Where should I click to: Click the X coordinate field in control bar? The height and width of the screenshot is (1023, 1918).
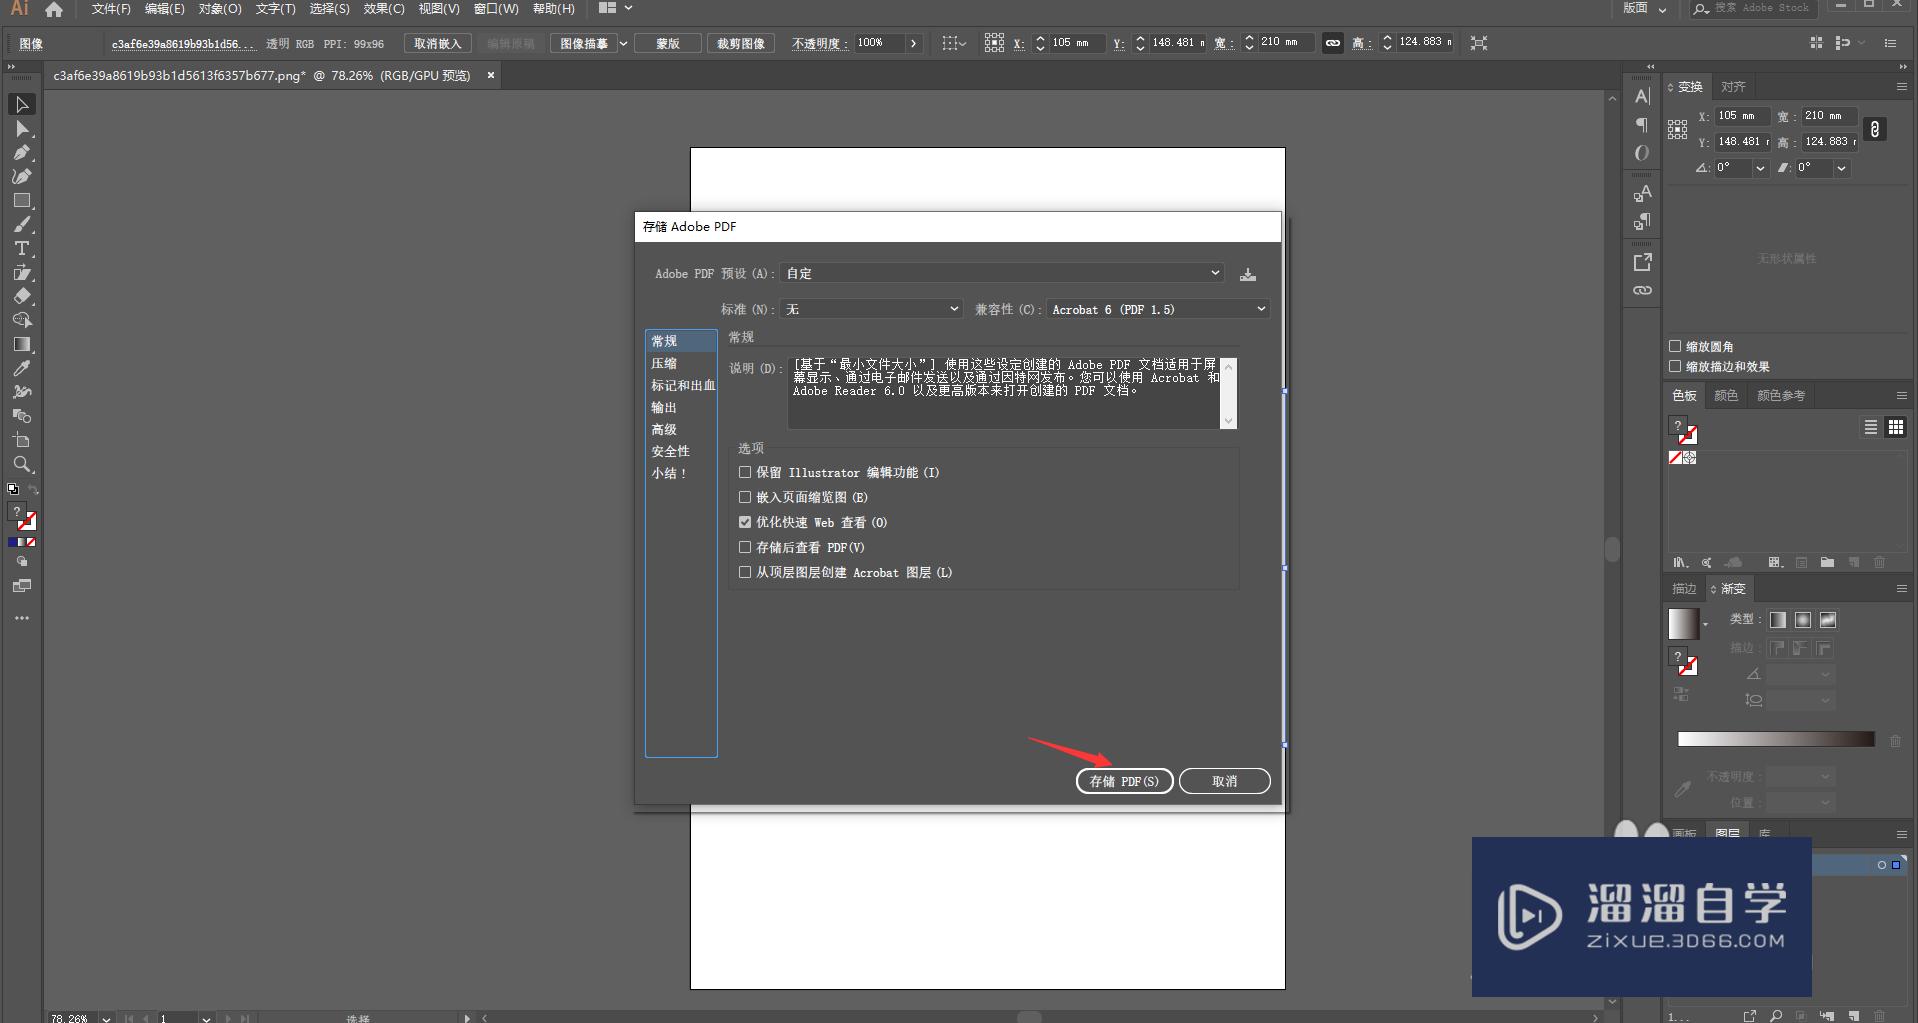tap(1076, 43)
